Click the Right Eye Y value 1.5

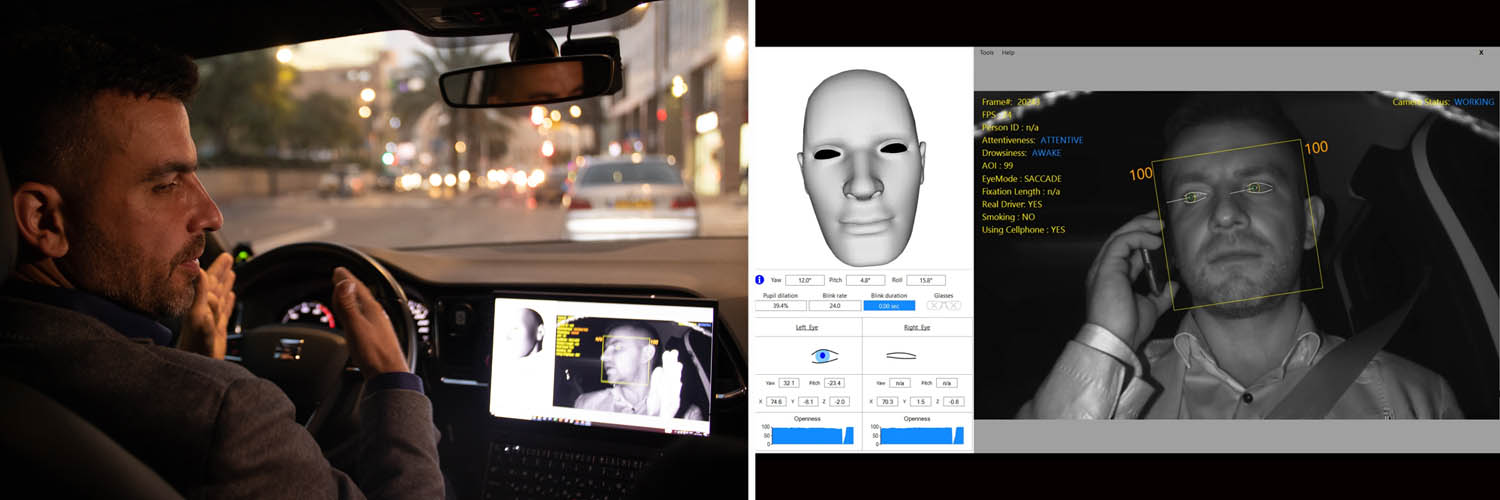point(920,401)
